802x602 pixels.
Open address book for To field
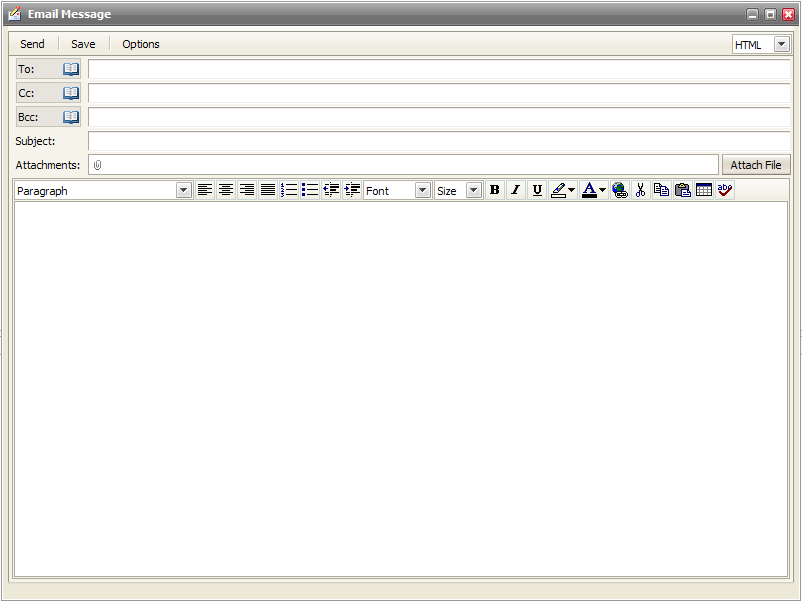pos(71,69)
